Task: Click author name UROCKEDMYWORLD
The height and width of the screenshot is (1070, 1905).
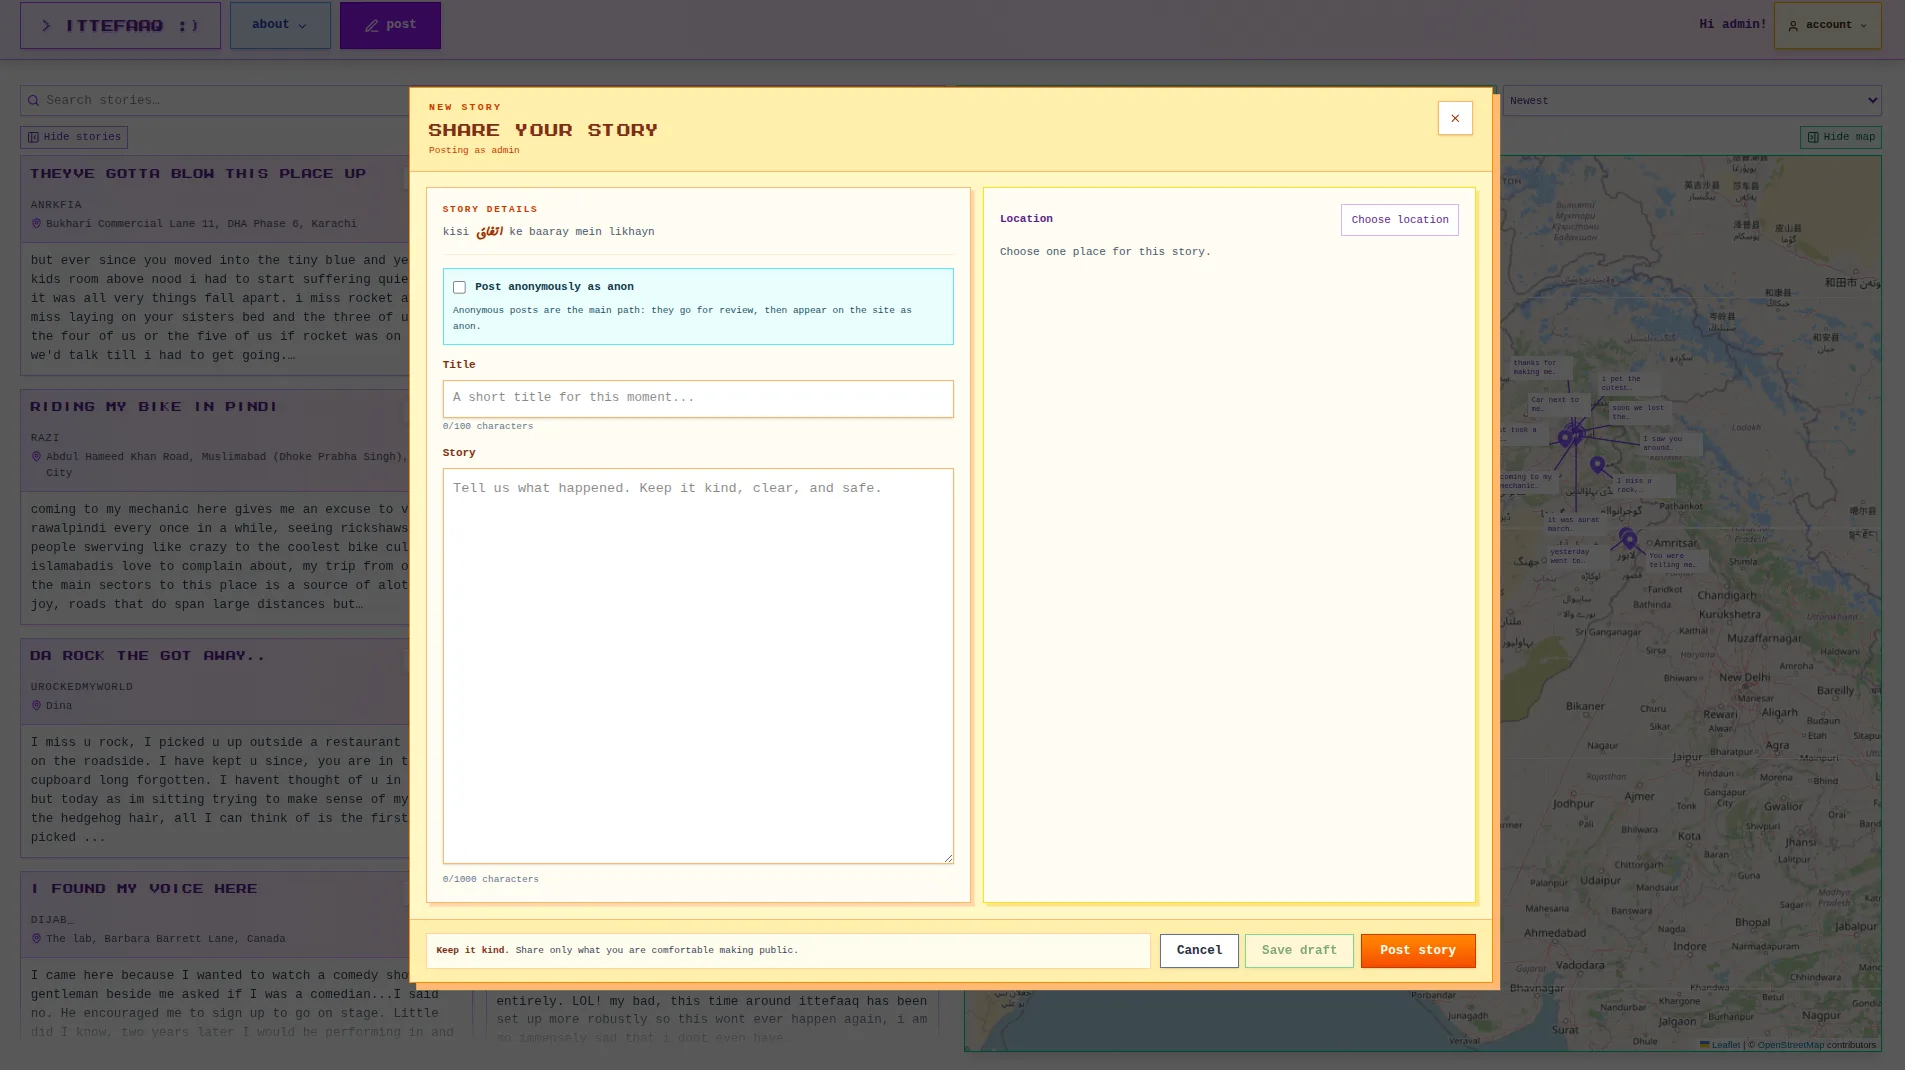Action: (x=81, y=687)
